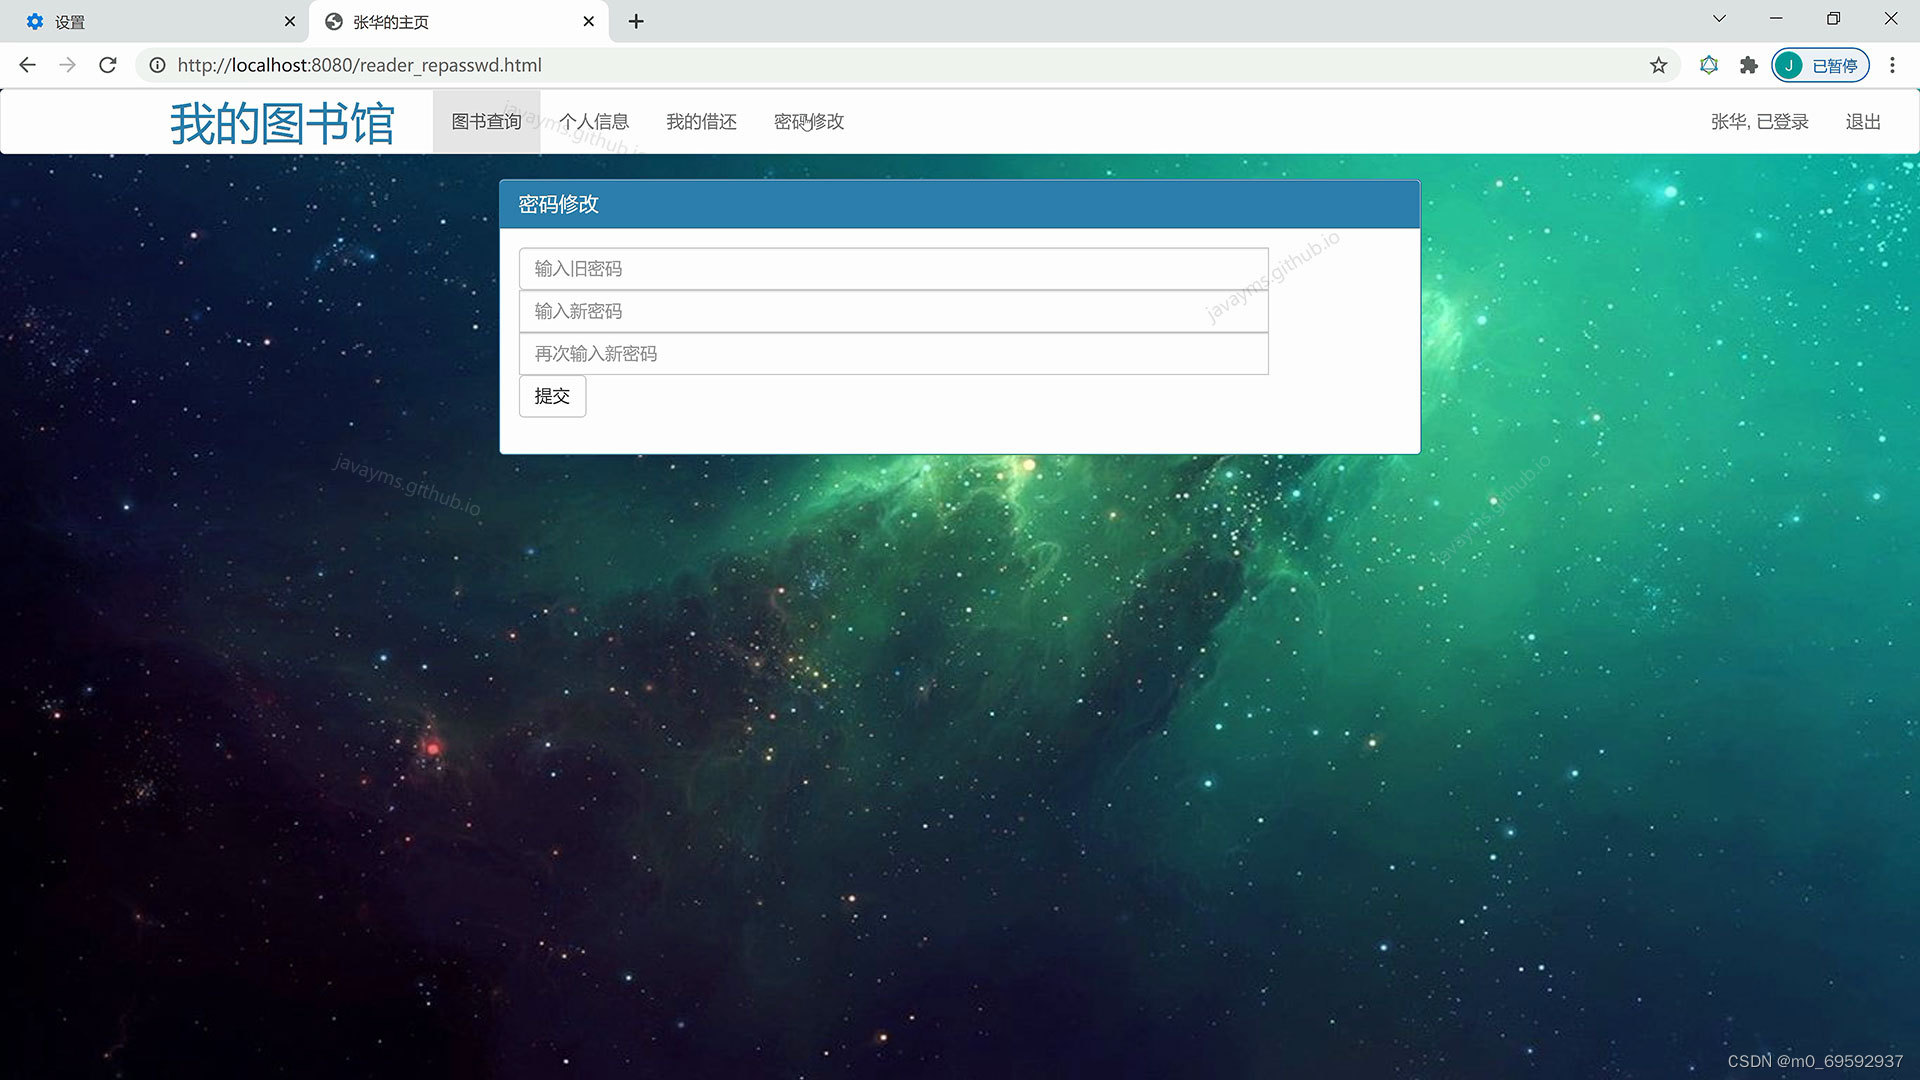1920x1080 pixels.
Task: Click the site info icon in address bar
Action: (157, 65)
